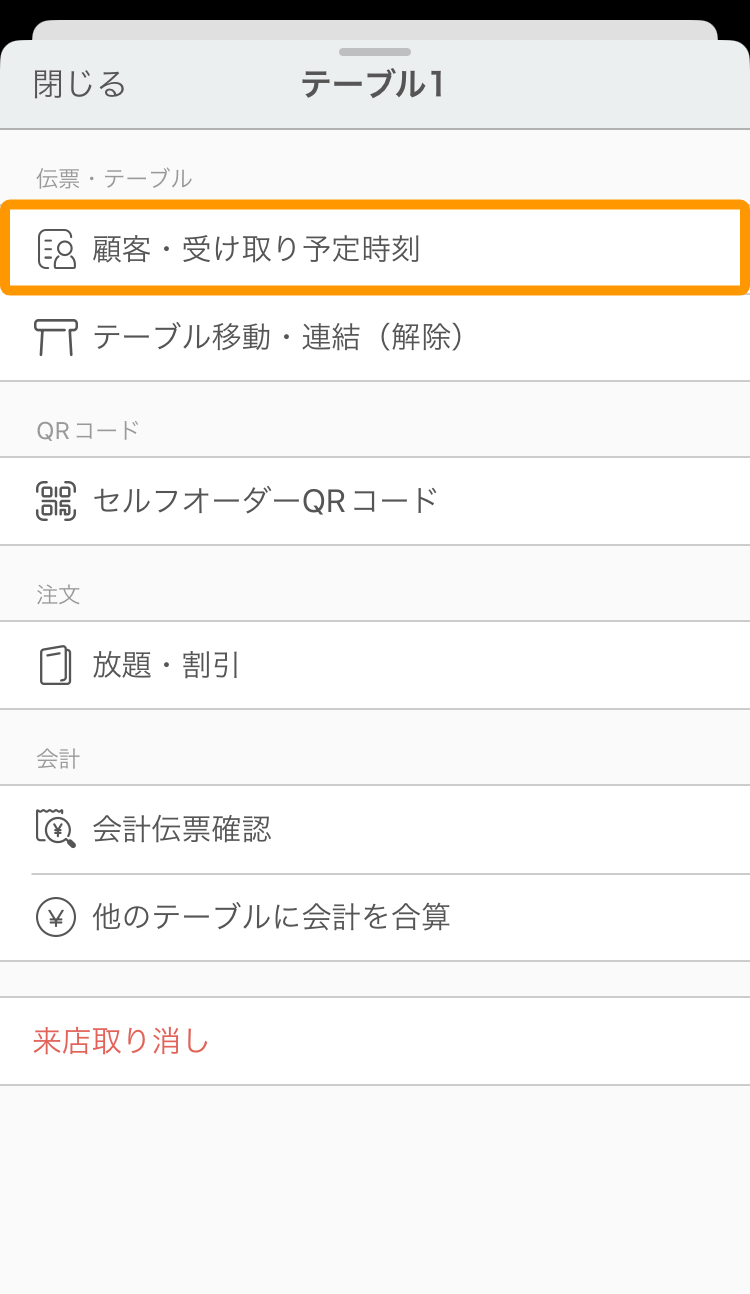This screenshot has width=750, height=1294.
Task: Show the セルフオーダーQRコード entry
Action: click(375, 501)
